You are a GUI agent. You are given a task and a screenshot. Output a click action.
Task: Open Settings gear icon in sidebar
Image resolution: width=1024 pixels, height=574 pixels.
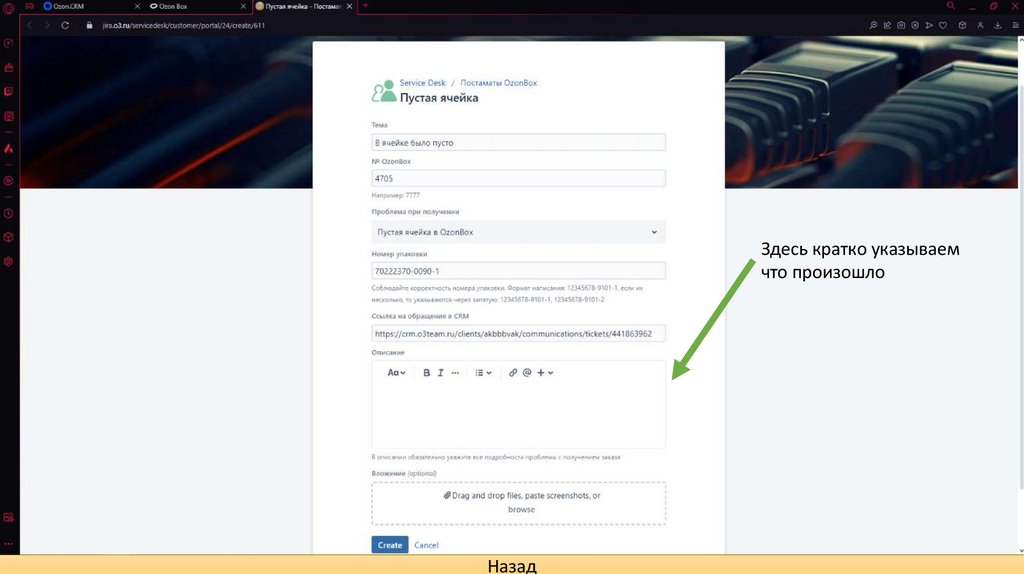click(8, 261)
